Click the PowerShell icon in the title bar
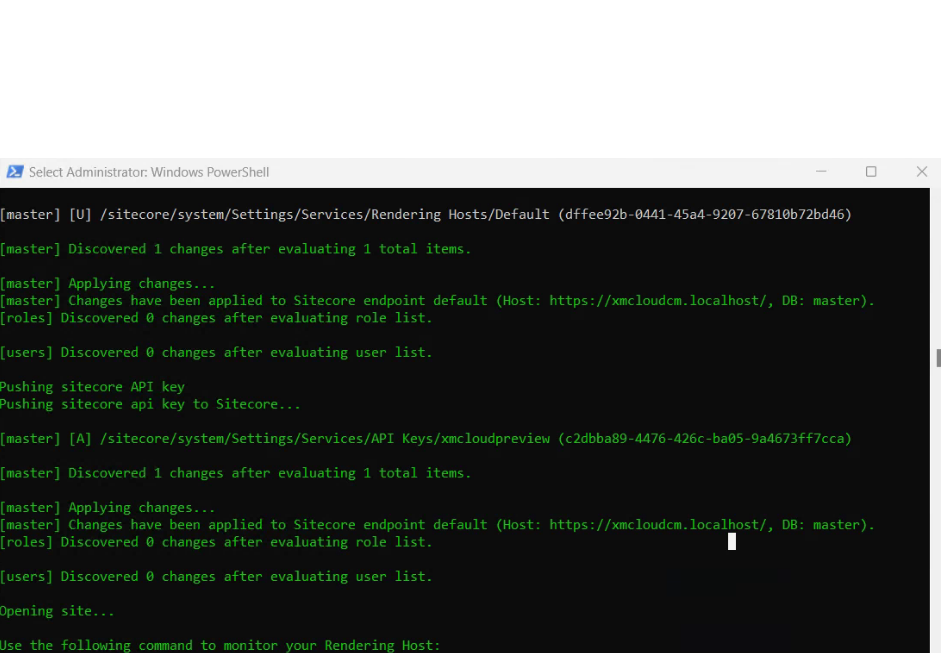The height and width of the screenshot is (653, 942). (x=14, y=172)
